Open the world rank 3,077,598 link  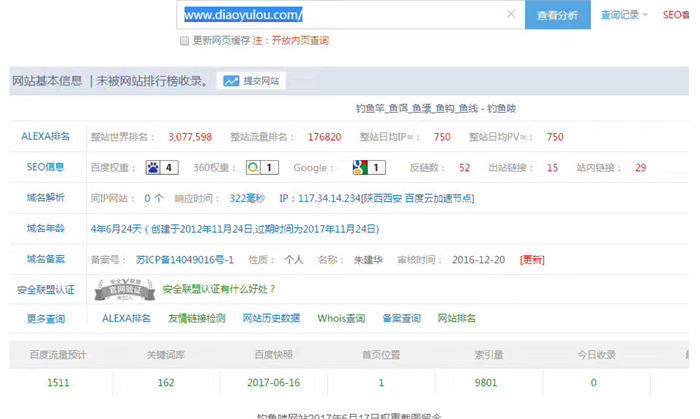click(190, 137)
